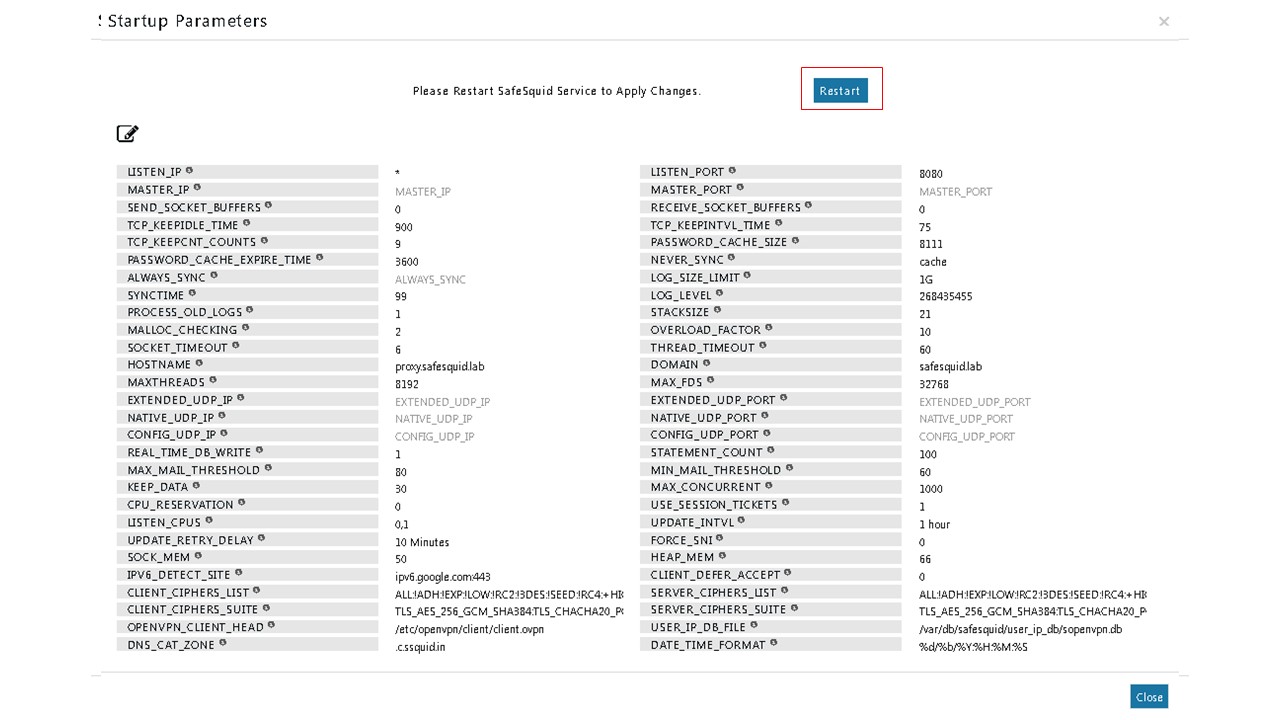Image resolution: width=1280 pixels, height=720 pixels.
Task: Click info icon next to NEVER_SYNC
Action: (732, 258)
